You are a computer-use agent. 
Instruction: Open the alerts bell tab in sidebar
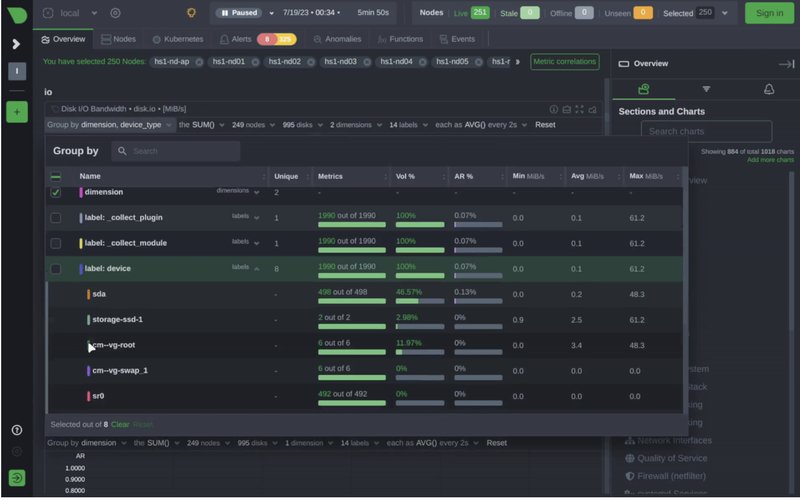[x=768, y=89]
